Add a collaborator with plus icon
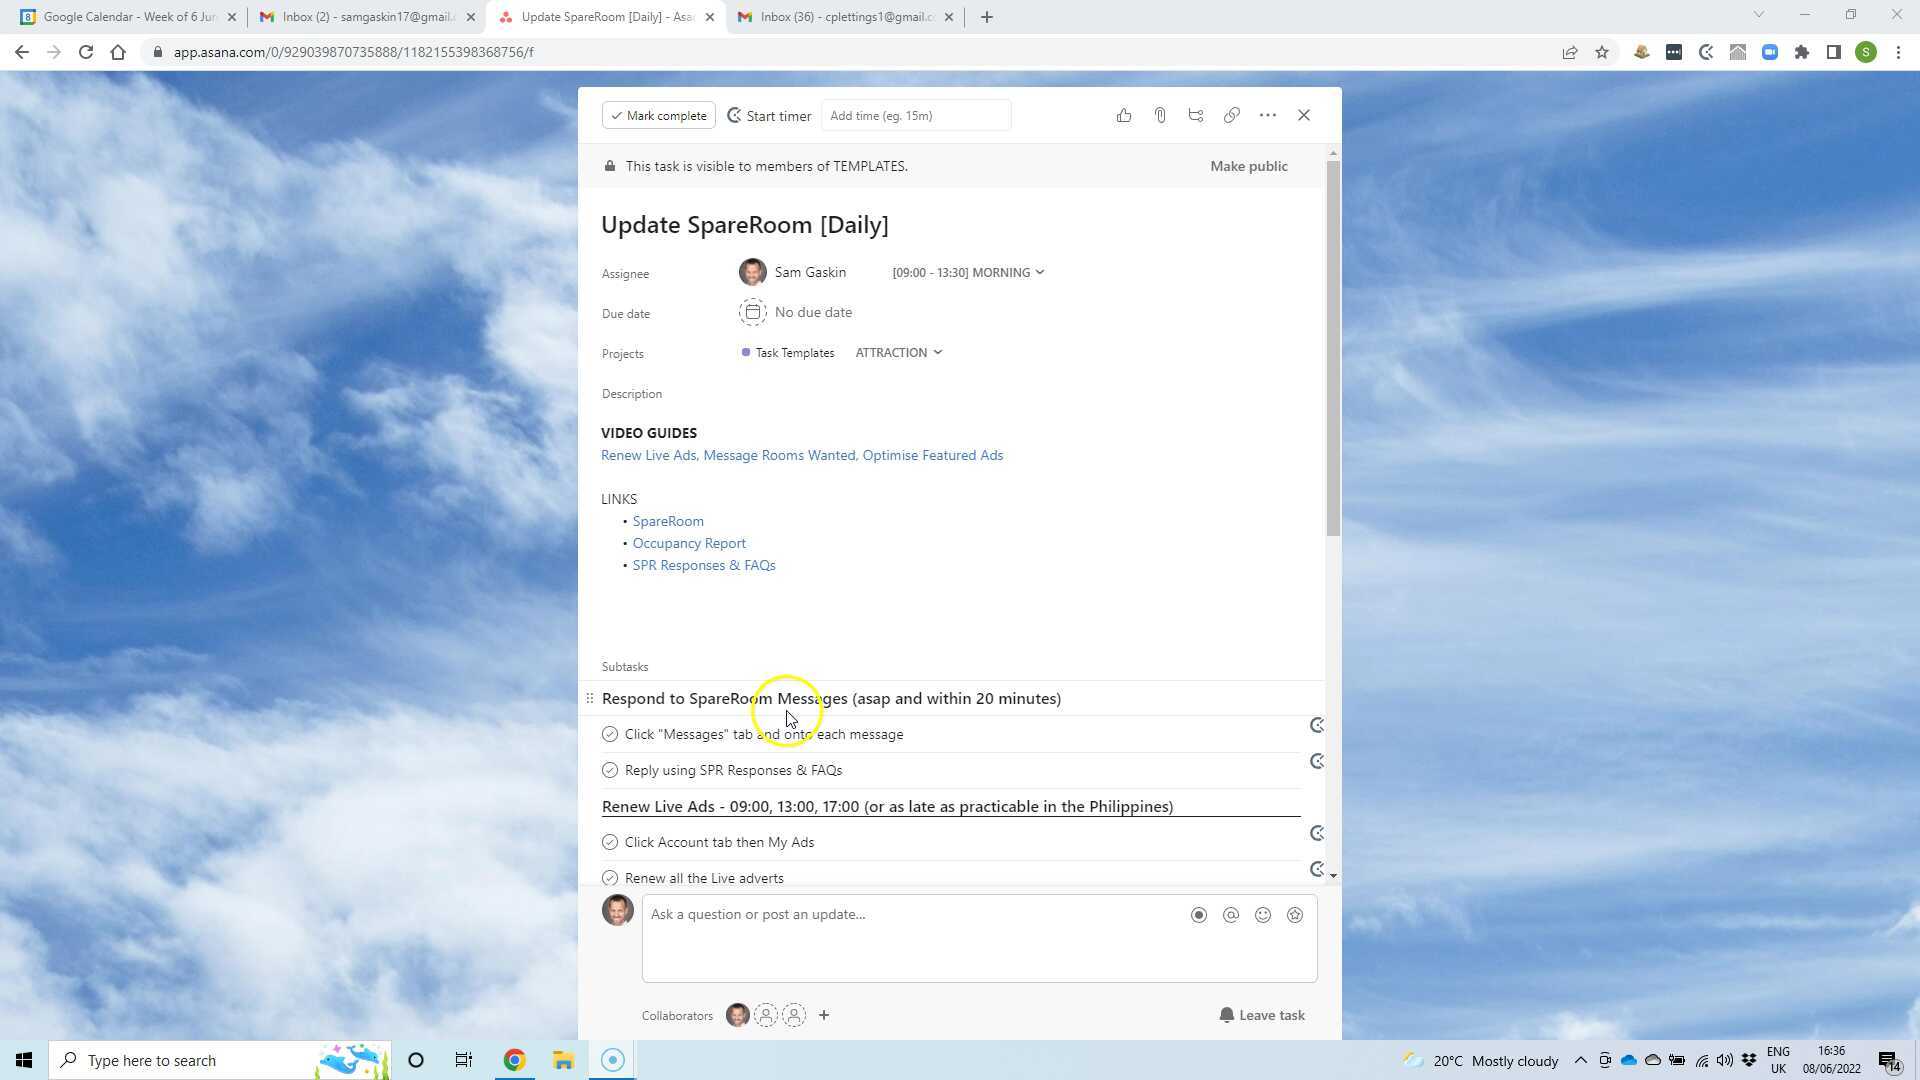The height and width of the screenshot is (1080, 1920). point(824,1015)
